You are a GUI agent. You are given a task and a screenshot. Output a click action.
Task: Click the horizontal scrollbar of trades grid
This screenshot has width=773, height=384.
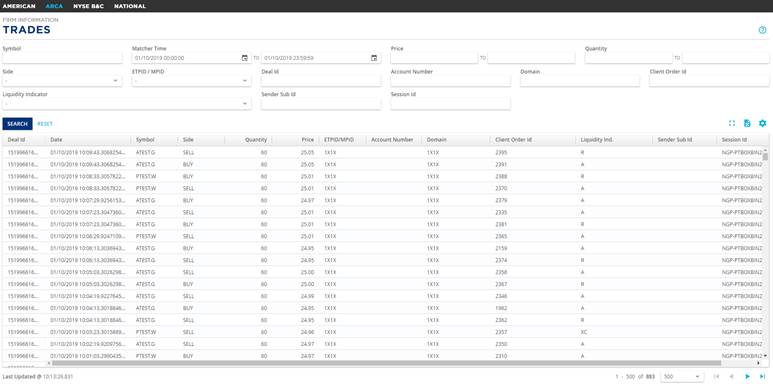click(386, 363)
